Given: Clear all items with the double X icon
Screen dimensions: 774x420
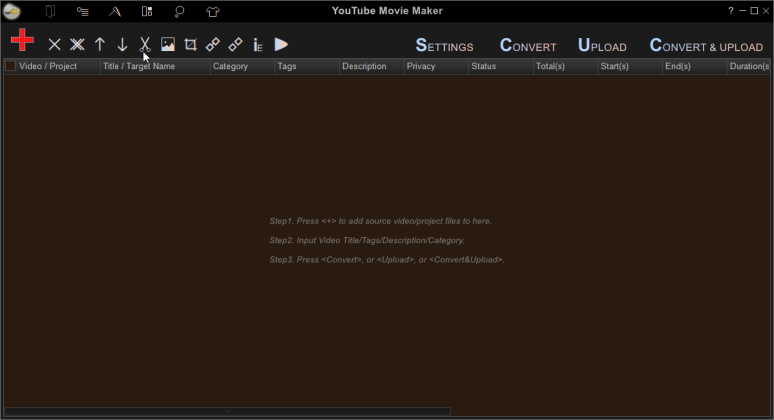Looking at the screenshot, I should pos(77,45).
